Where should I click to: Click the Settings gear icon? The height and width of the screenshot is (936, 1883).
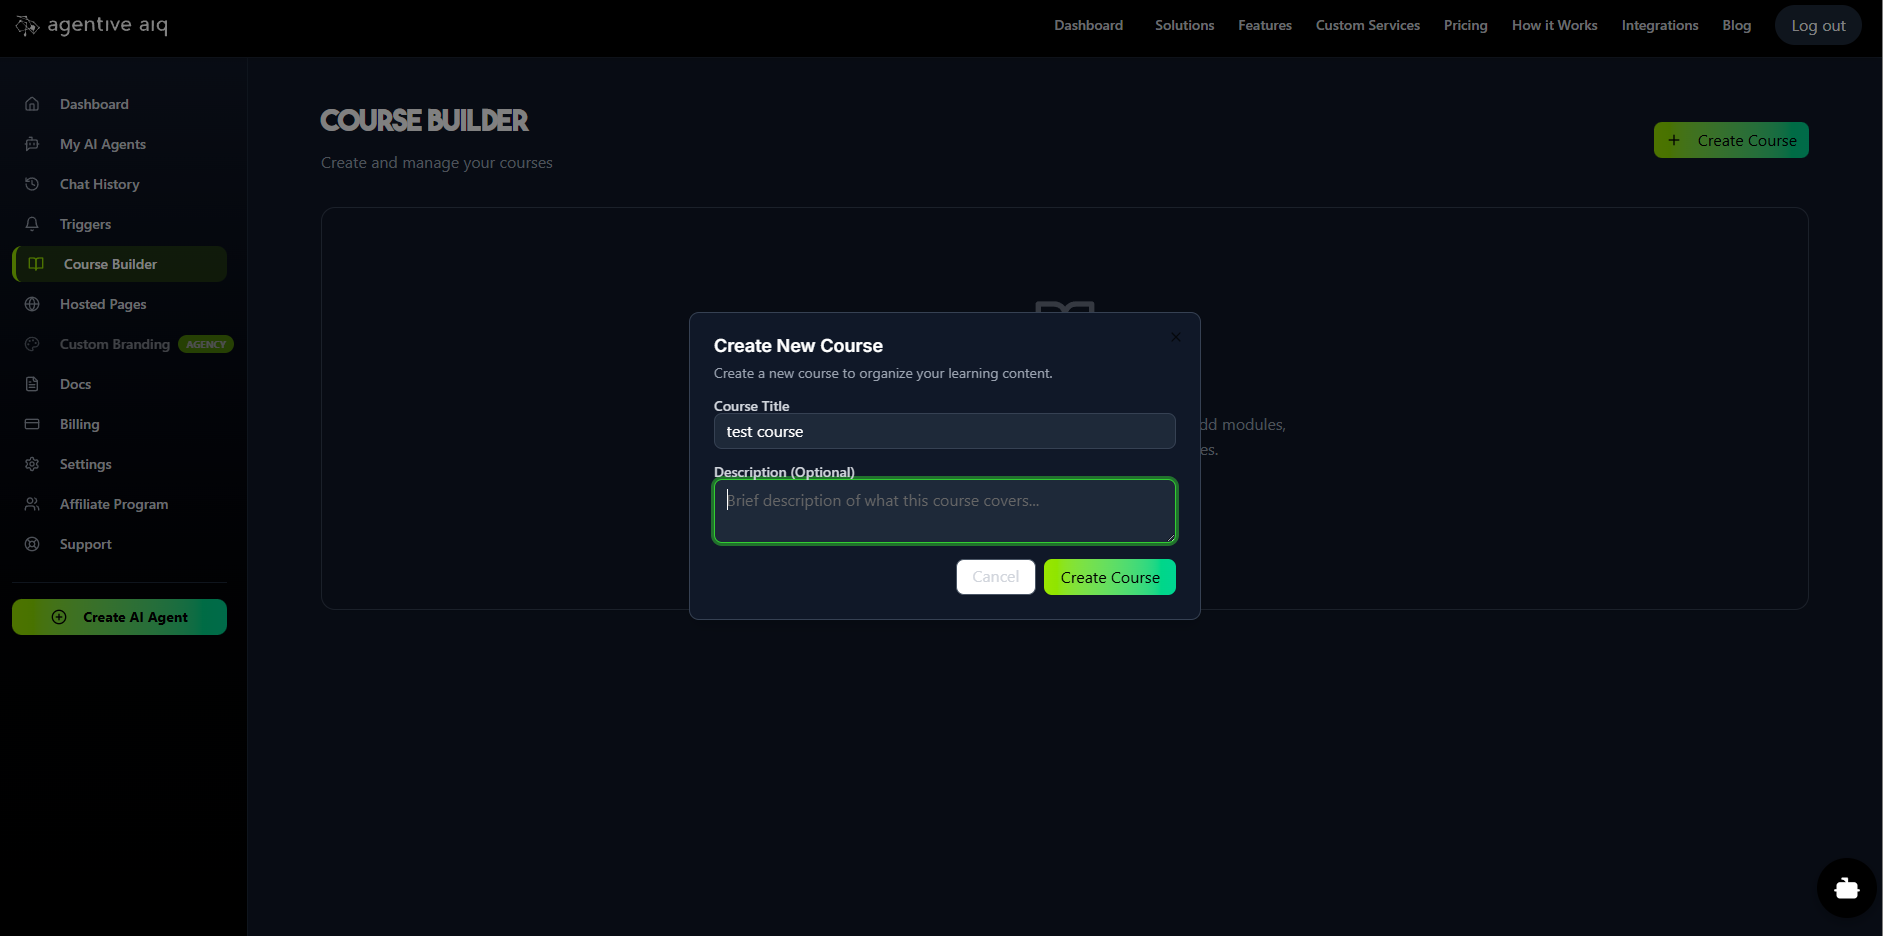32,464
